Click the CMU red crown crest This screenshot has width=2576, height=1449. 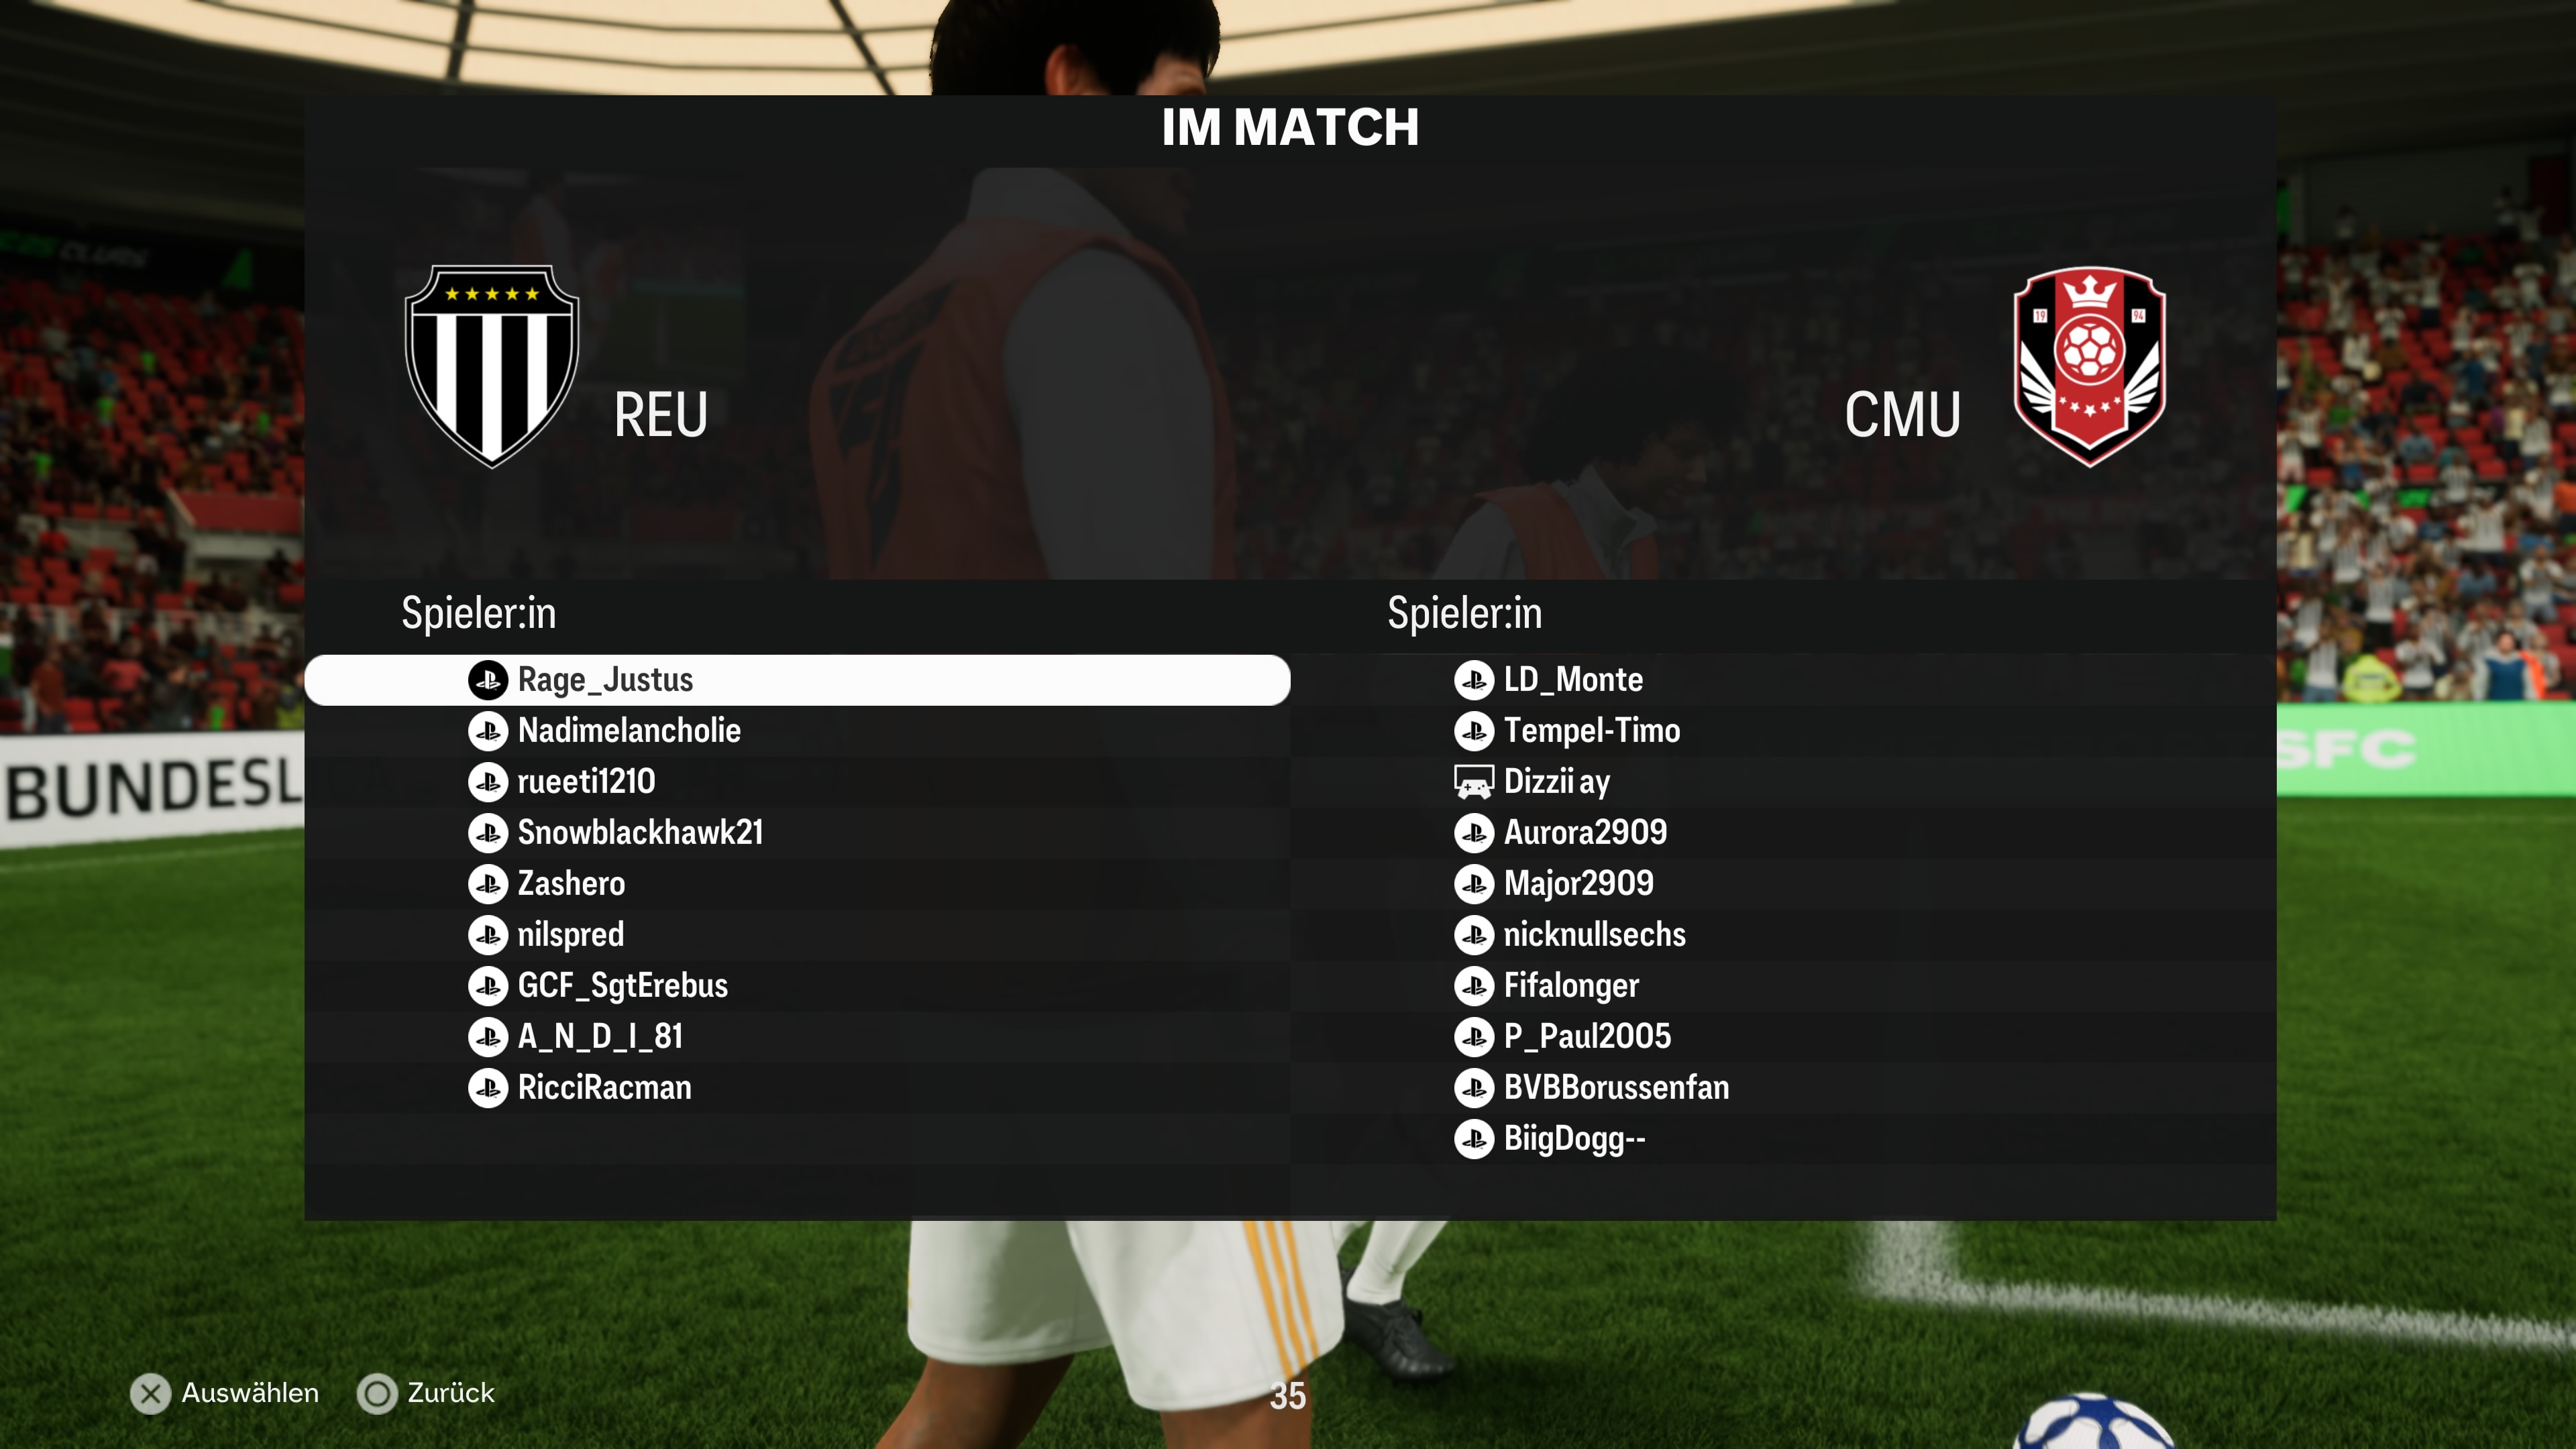click(2089, 366)
